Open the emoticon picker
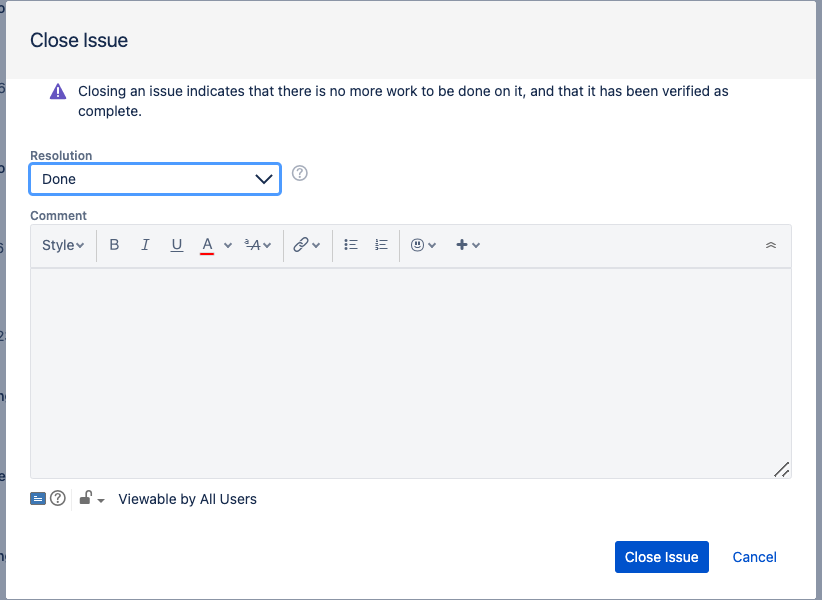The image size is (822, 600). pyautogui.click(x=423, y=245)
